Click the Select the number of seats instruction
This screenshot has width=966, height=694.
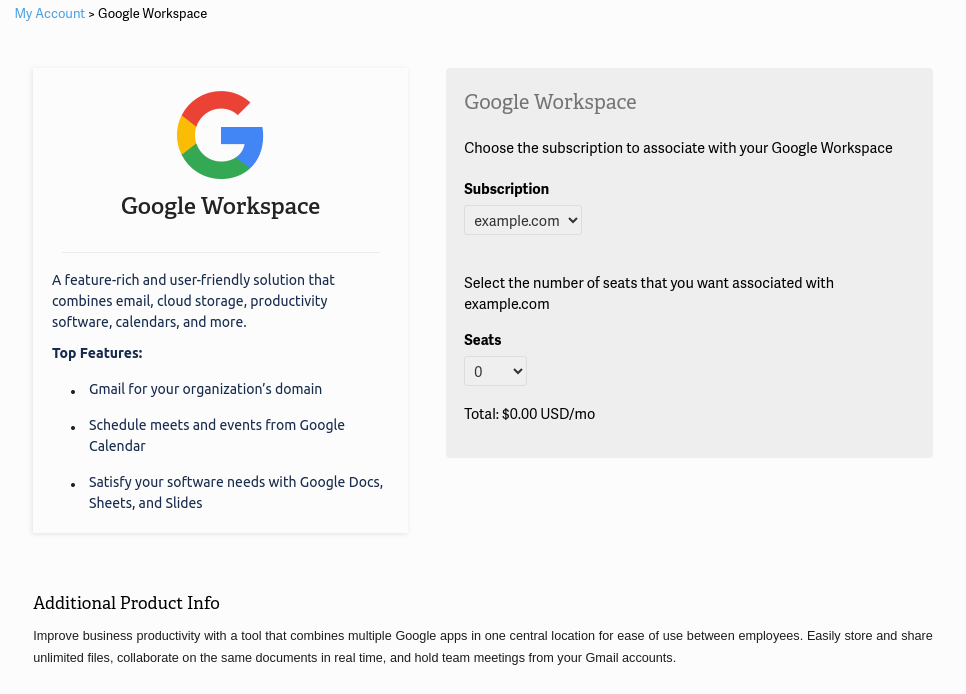648,293
